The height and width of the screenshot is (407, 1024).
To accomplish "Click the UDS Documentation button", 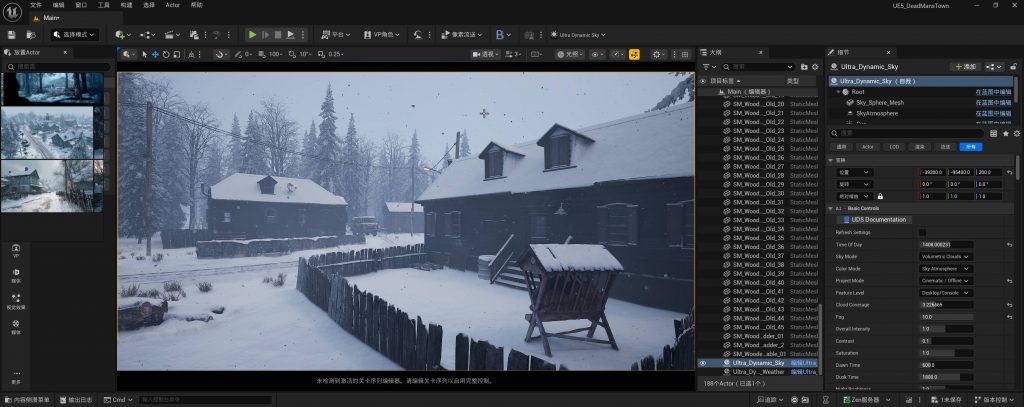I will pos(875,219).
